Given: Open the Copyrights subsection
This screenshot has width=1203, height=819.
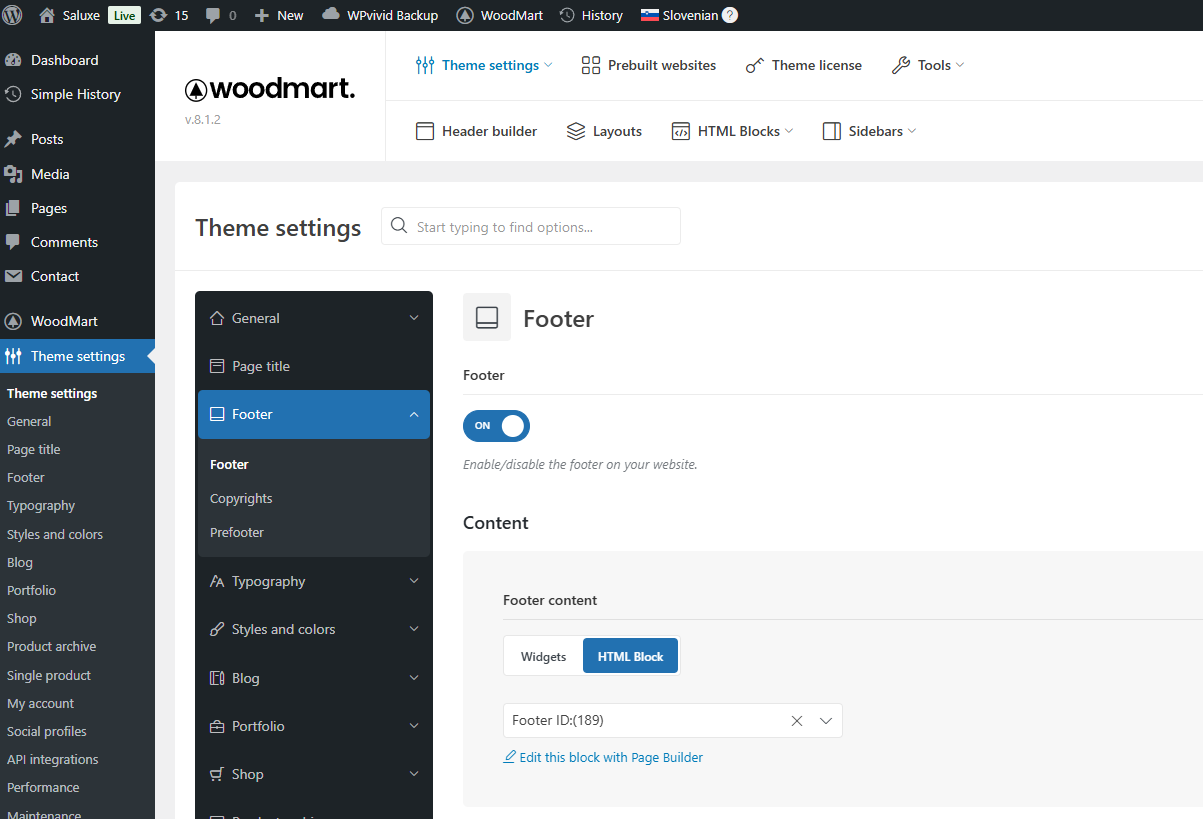Looking at the screenshot, I should tap(241, 498).
